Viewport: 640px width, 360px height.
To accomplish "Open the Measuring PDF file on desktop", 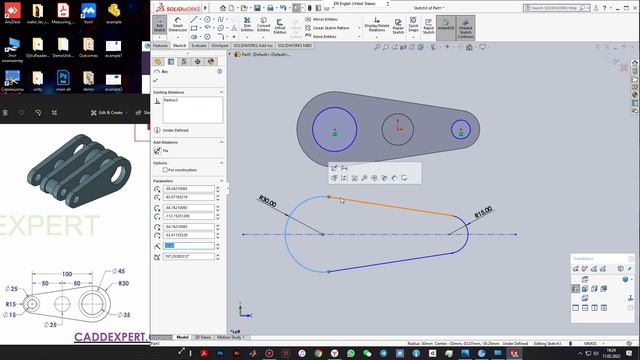I will point(63,13).
